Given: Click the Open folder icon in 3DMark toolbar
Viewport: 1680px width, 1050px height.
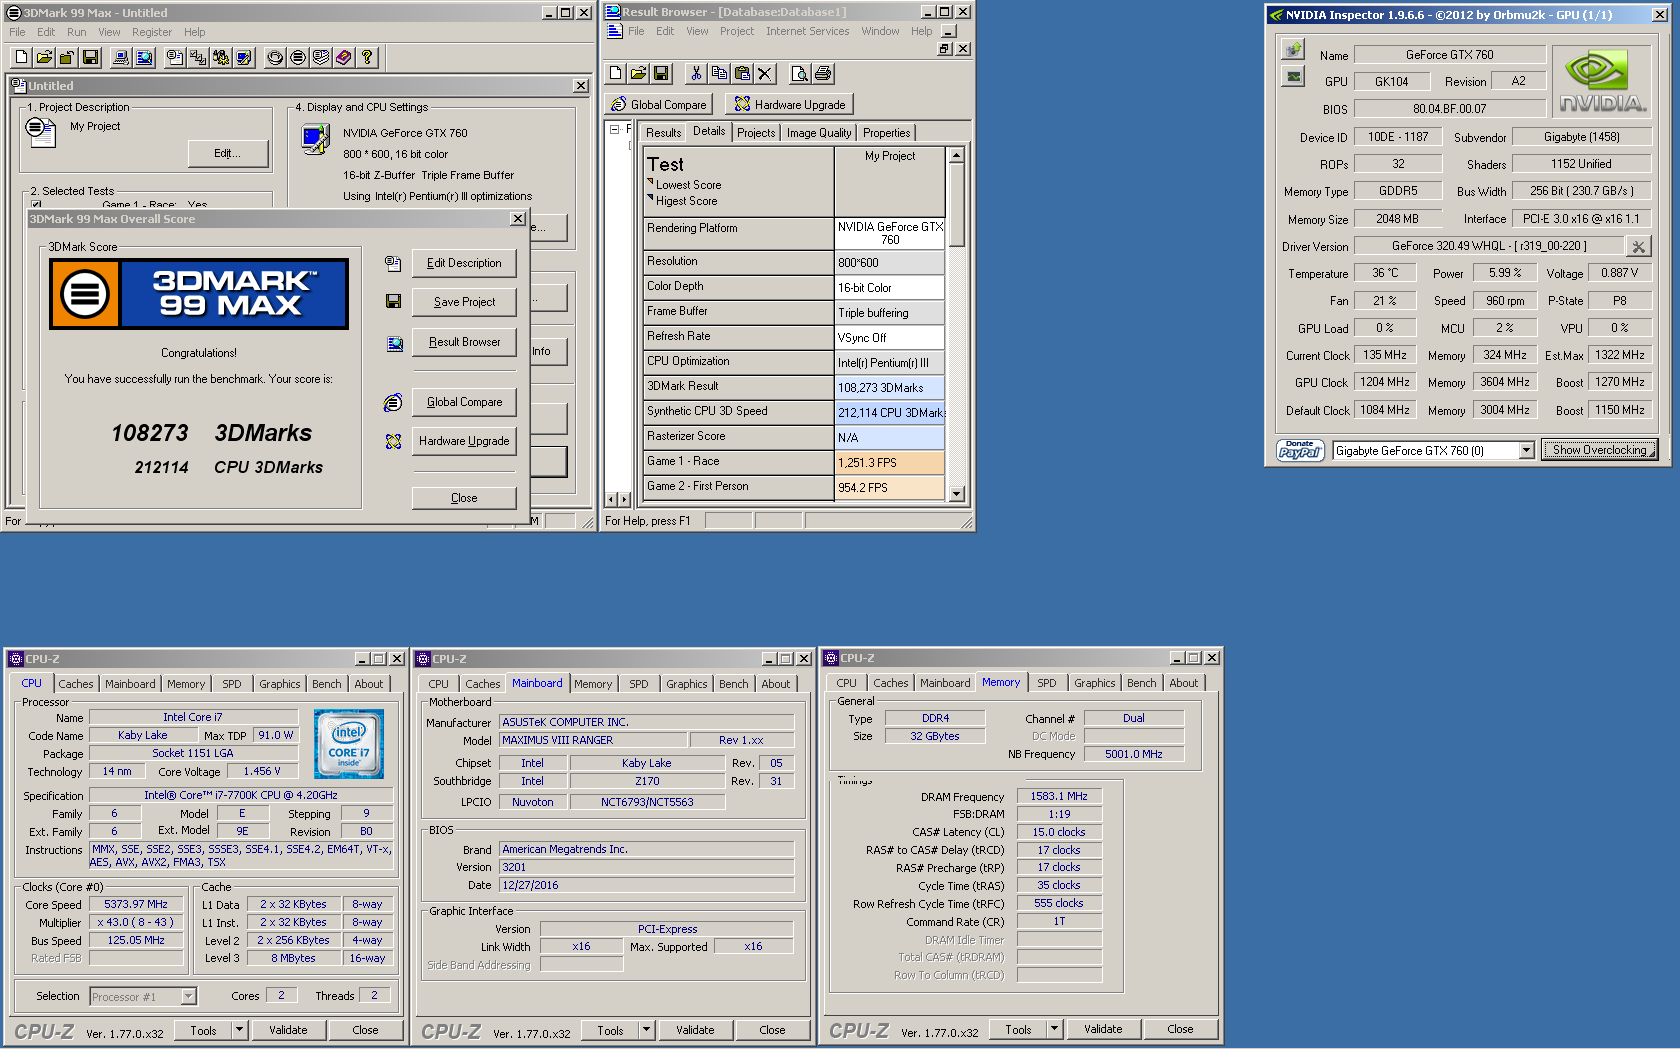Looking at the screenshot, I should tap(44, 57).
